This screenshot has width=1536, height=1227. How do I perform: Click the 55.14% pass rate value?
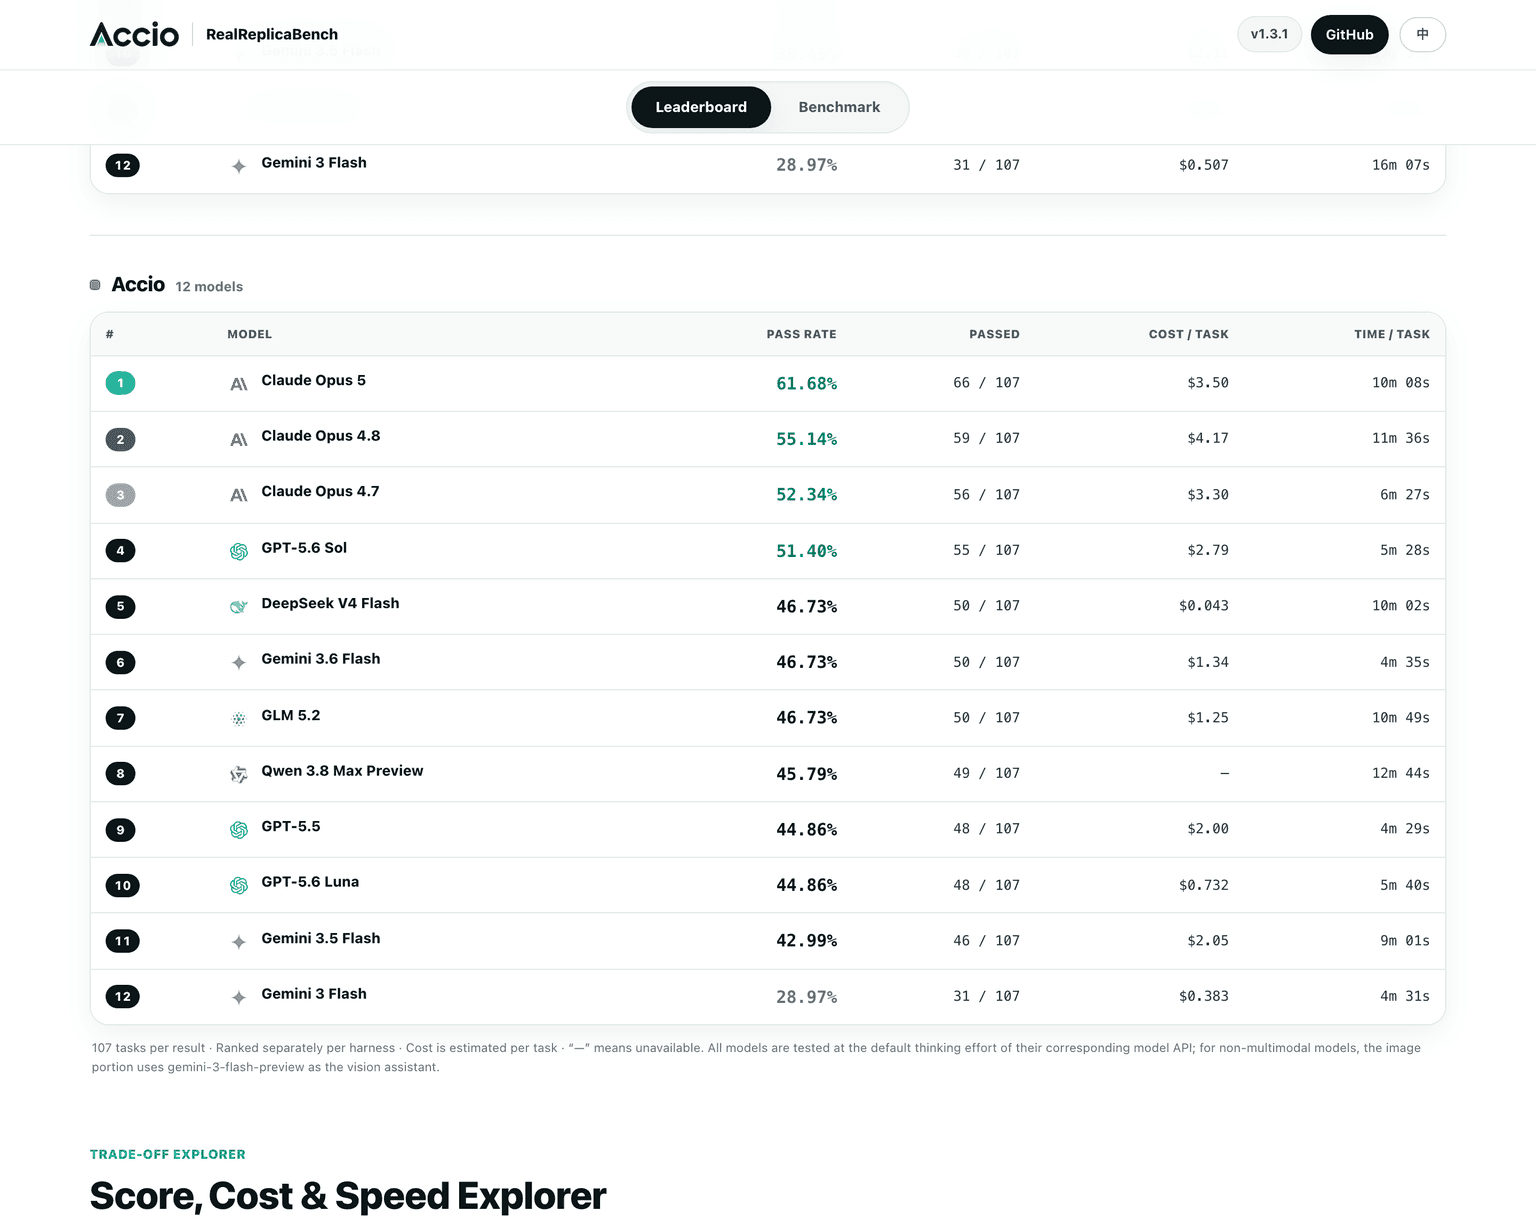point(806,439)
